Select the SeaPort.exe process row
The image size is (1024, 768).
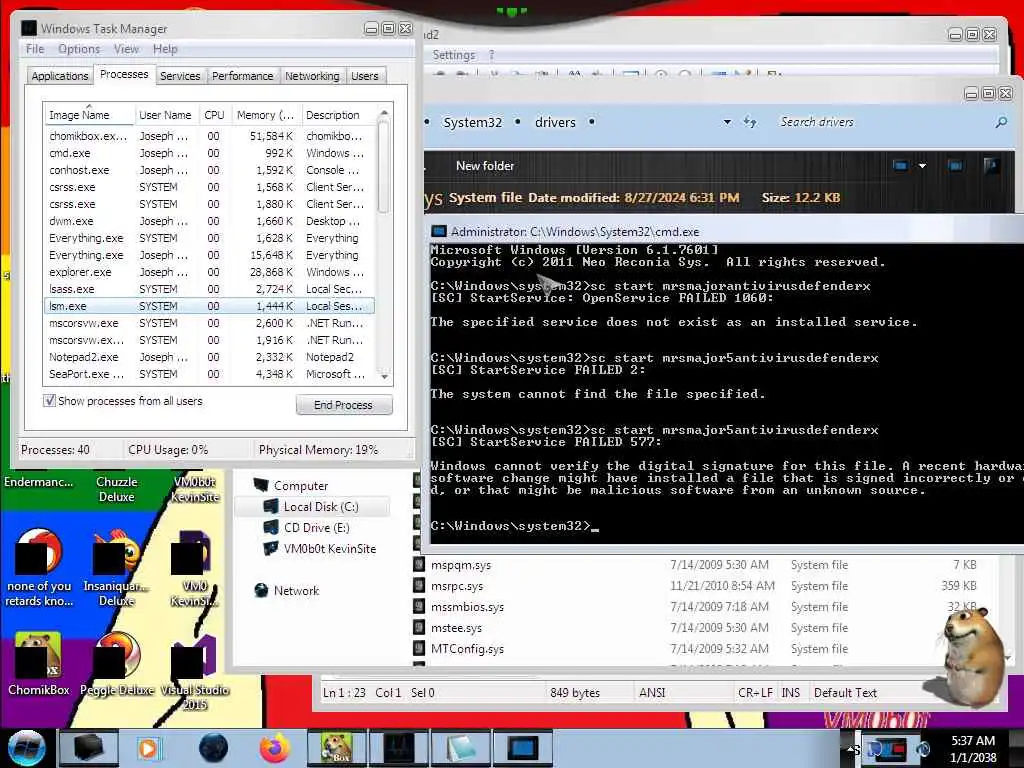tap(209, 374)
